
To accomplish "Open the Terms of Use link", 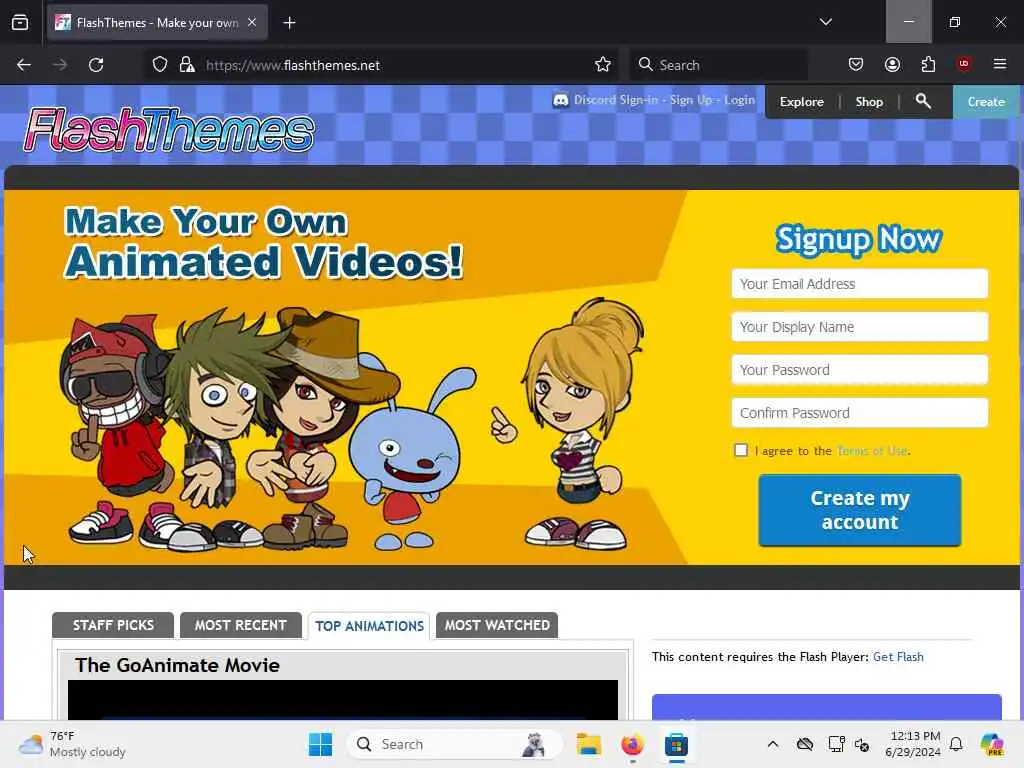I will [x=872, y=451].
